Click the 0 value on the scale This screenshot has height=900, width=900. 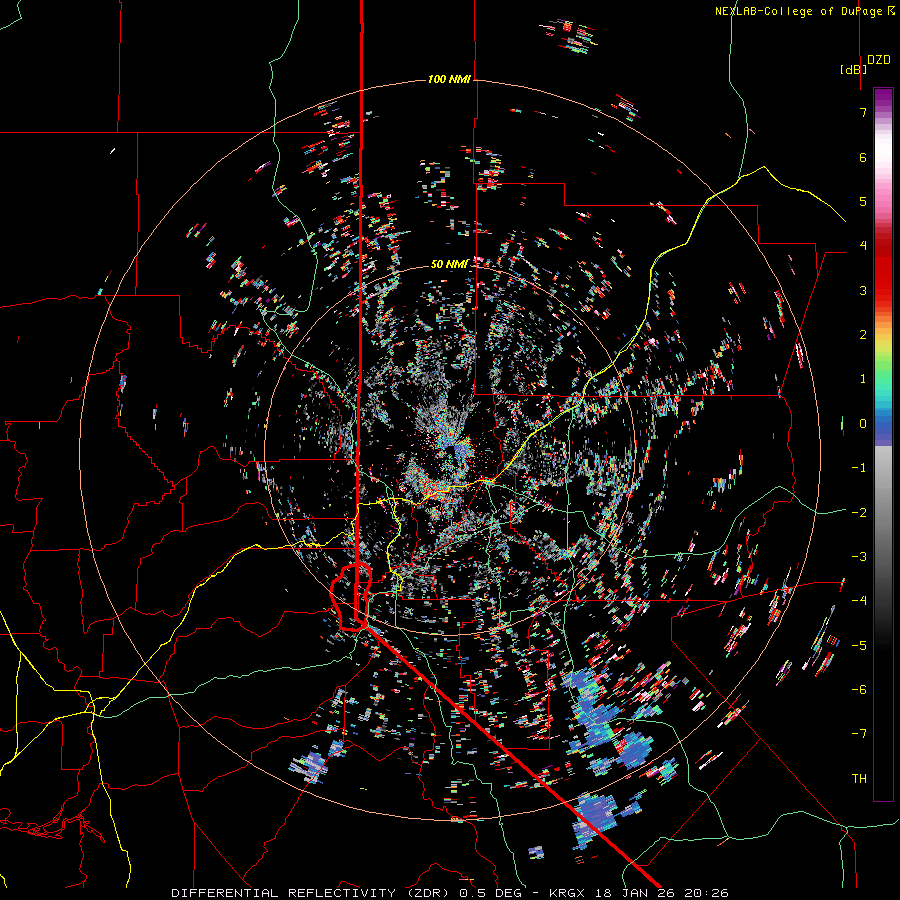click(863, 424)
